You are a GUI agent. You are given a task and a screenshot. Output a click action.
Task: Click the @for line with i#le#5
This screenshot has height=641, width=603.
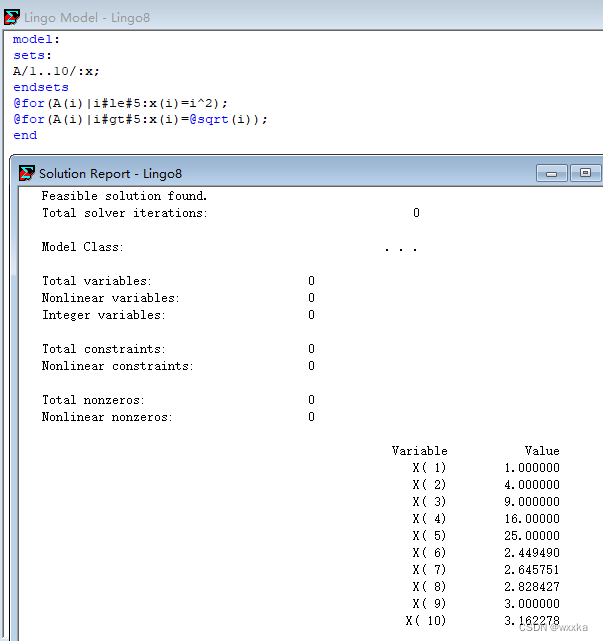point(120,103)
